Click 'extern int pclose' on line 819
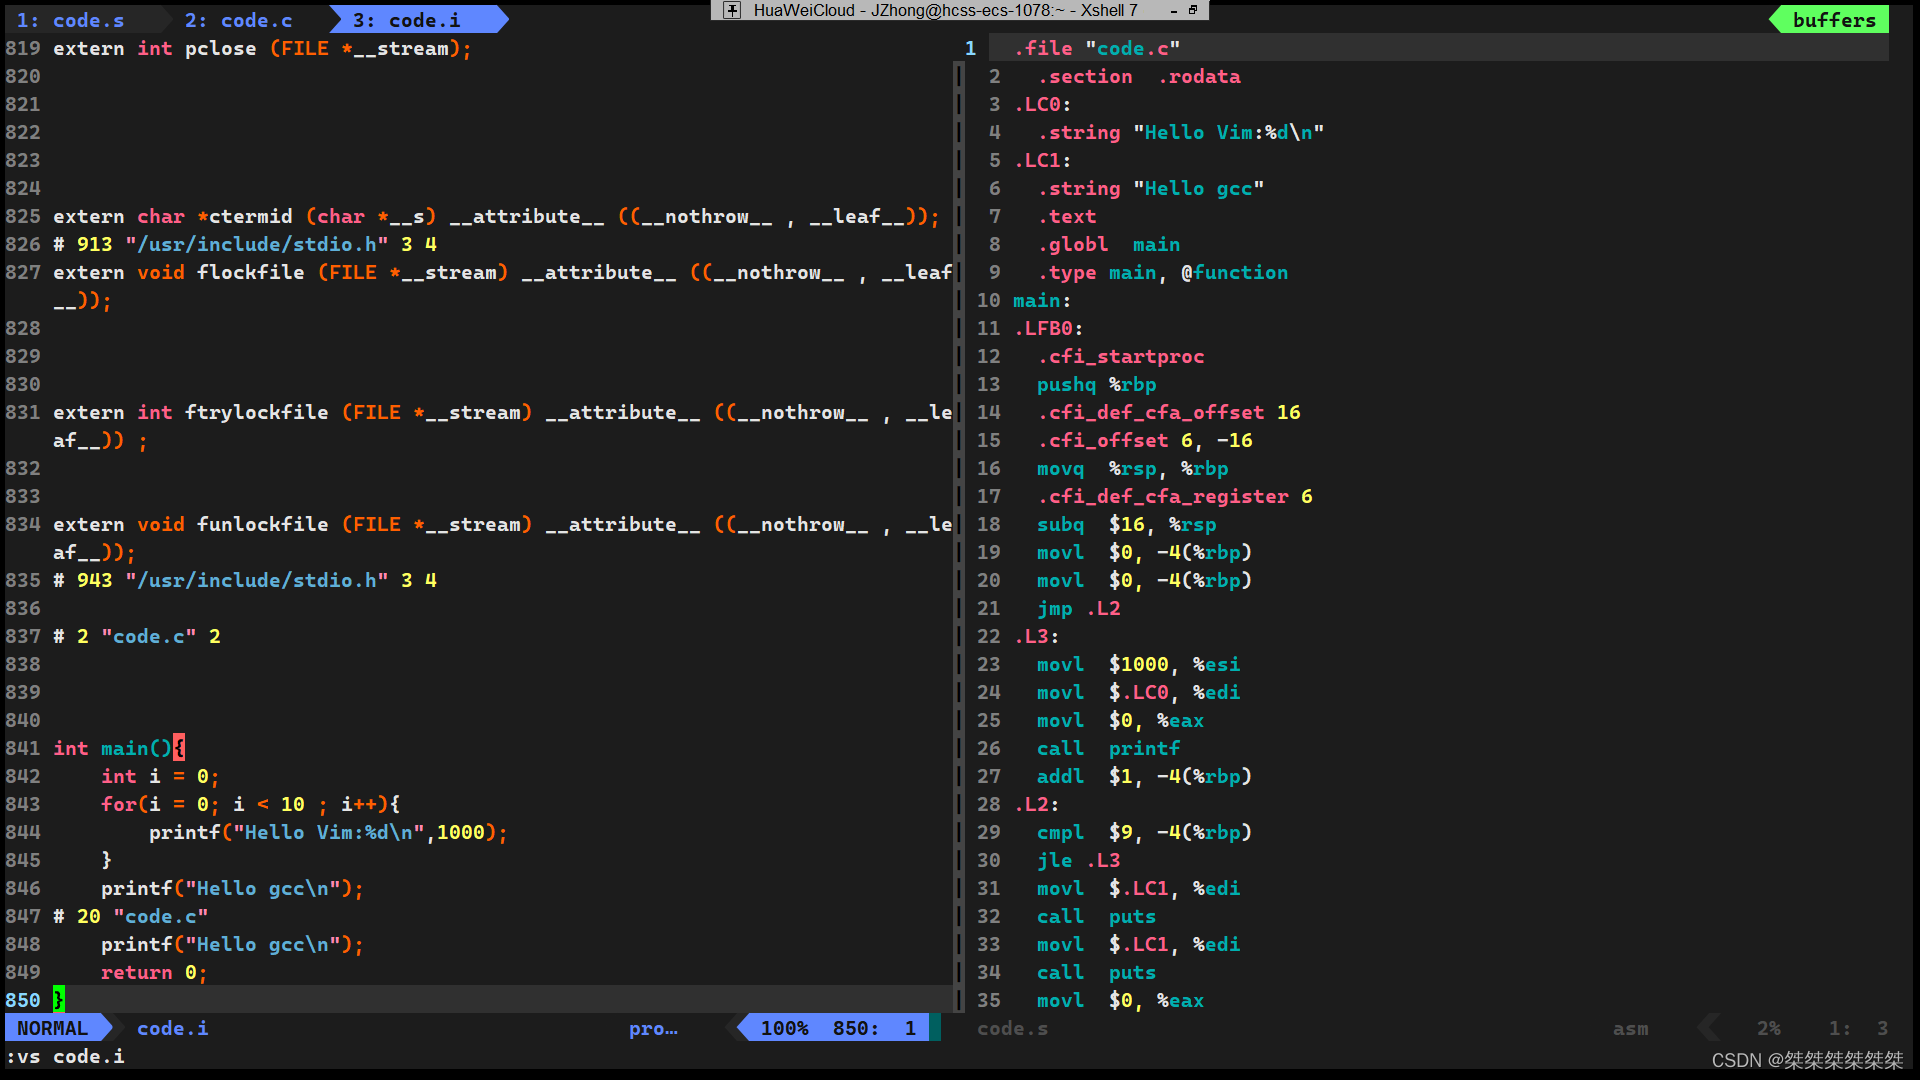1920x1080 pixels. (262, 48)
